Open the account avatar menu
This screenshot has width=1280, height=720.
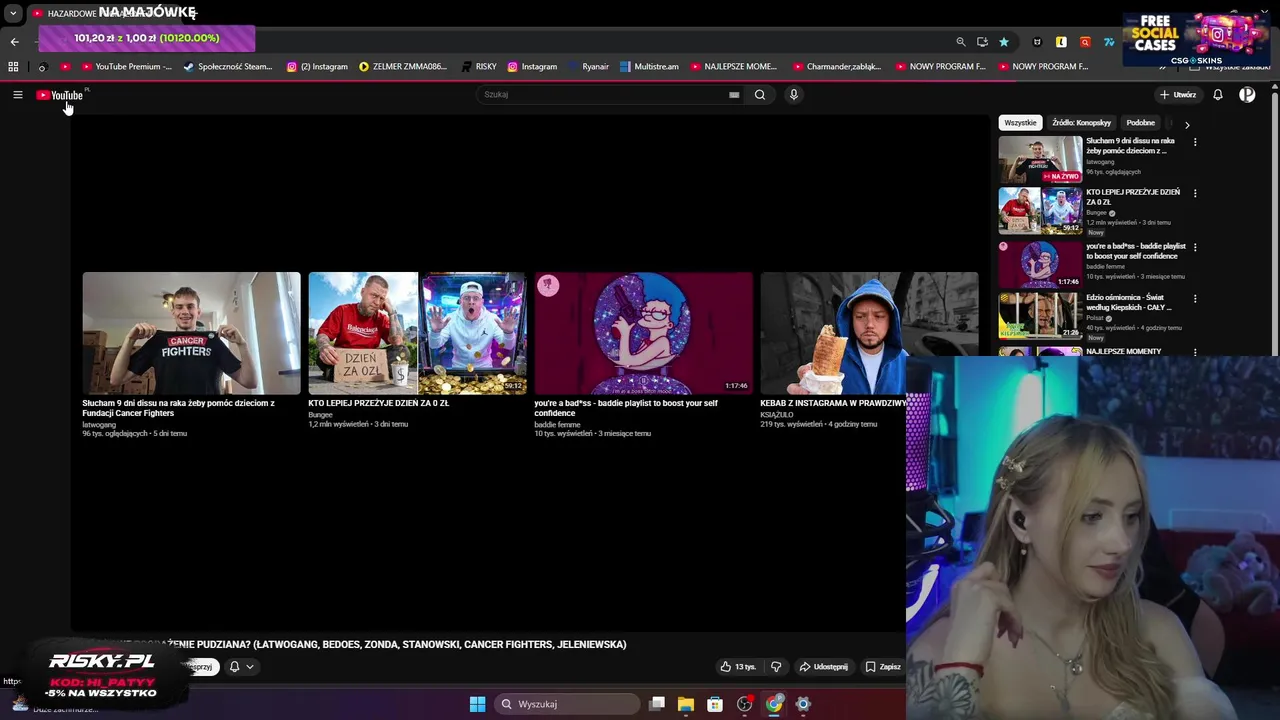(1247, 95)
